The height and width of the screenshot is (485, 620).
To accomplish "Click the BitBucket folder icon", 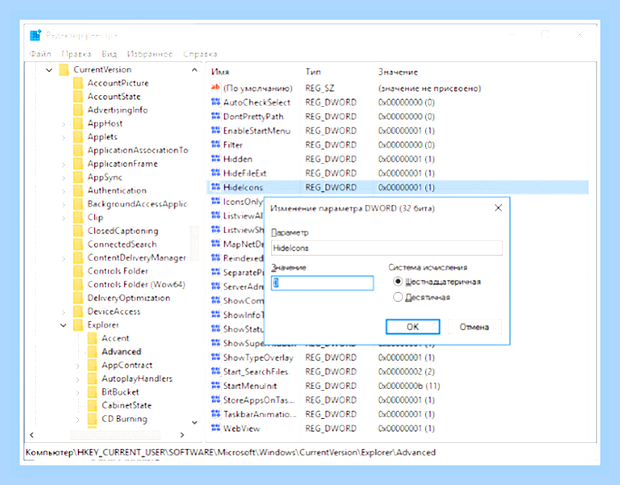I will 93,392.
